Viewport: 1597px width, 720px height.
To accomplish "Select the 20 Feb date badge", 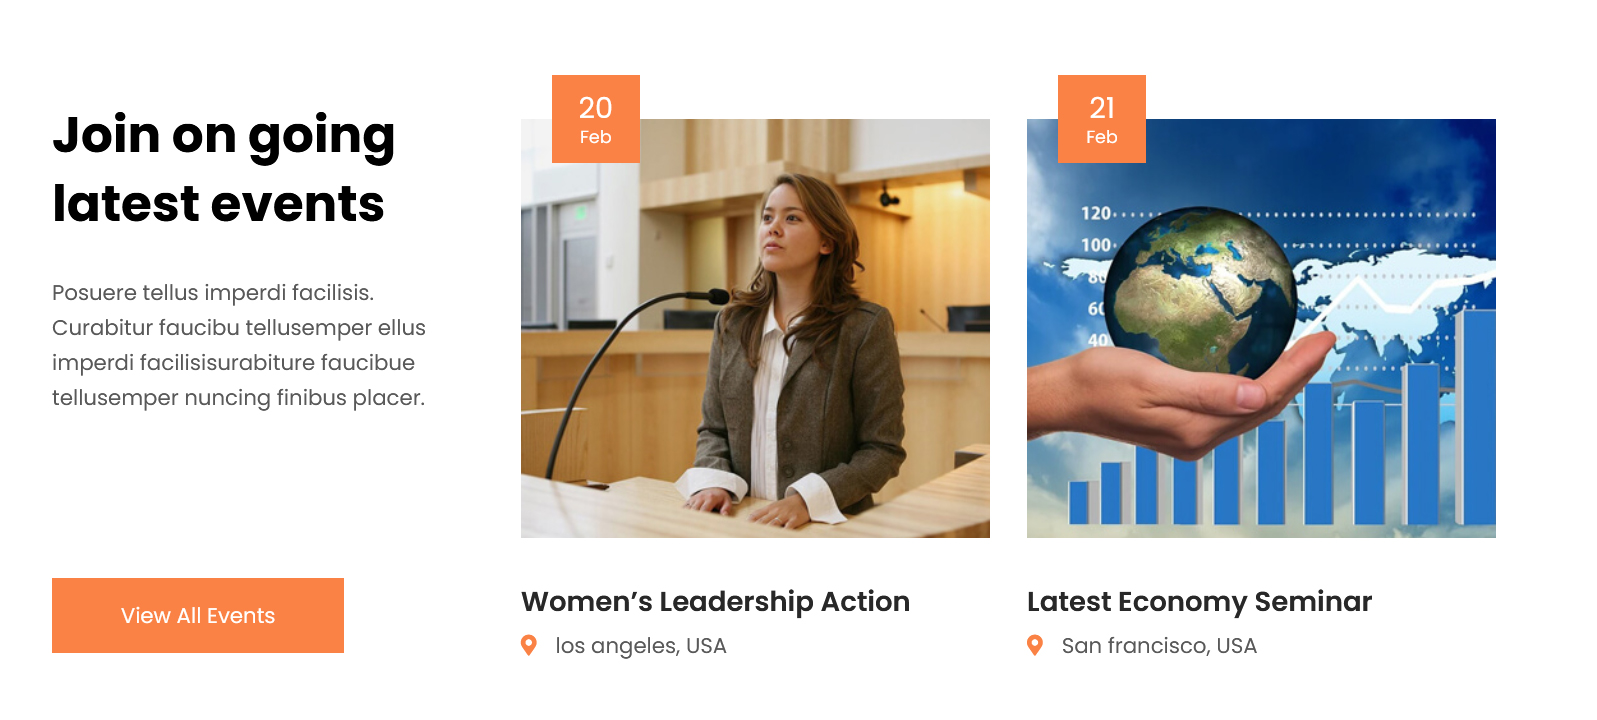I will [x=596, y=119].
